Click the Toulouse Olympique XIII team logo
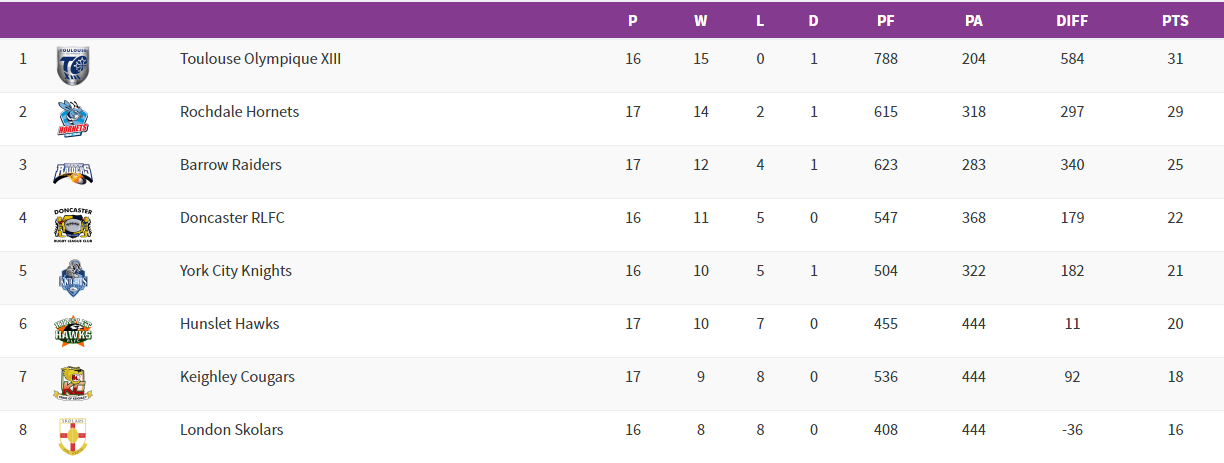This screenshot has width=1224, height=463. (73, 66)
